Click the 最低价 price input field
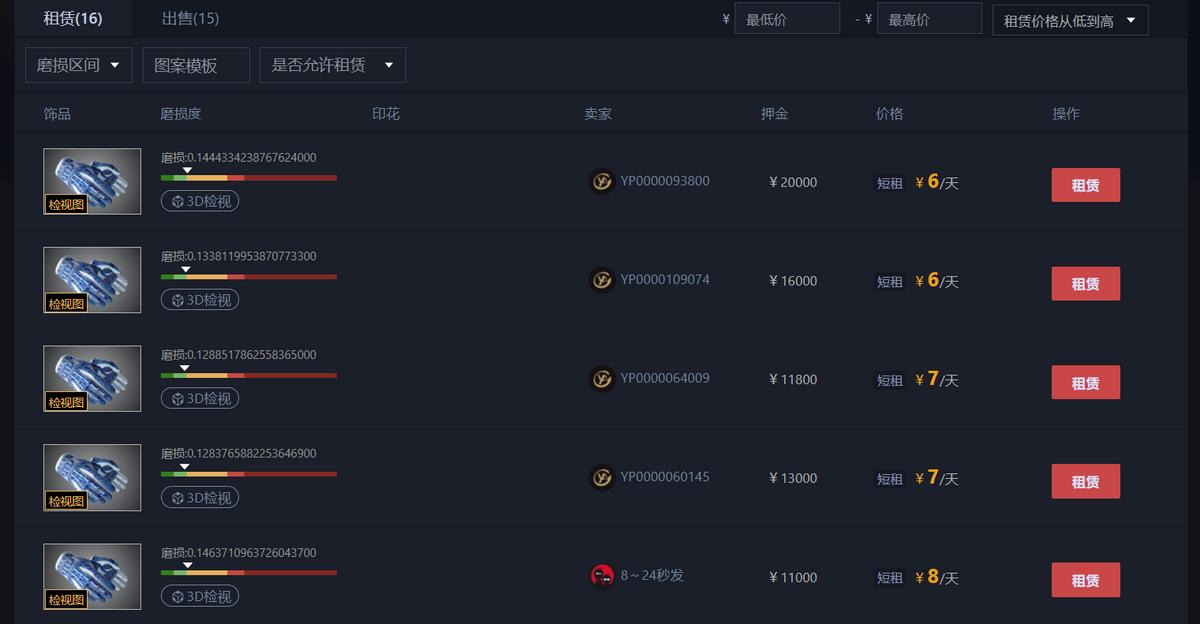This screenshot has width=1200, height=624. pos(787,18)
